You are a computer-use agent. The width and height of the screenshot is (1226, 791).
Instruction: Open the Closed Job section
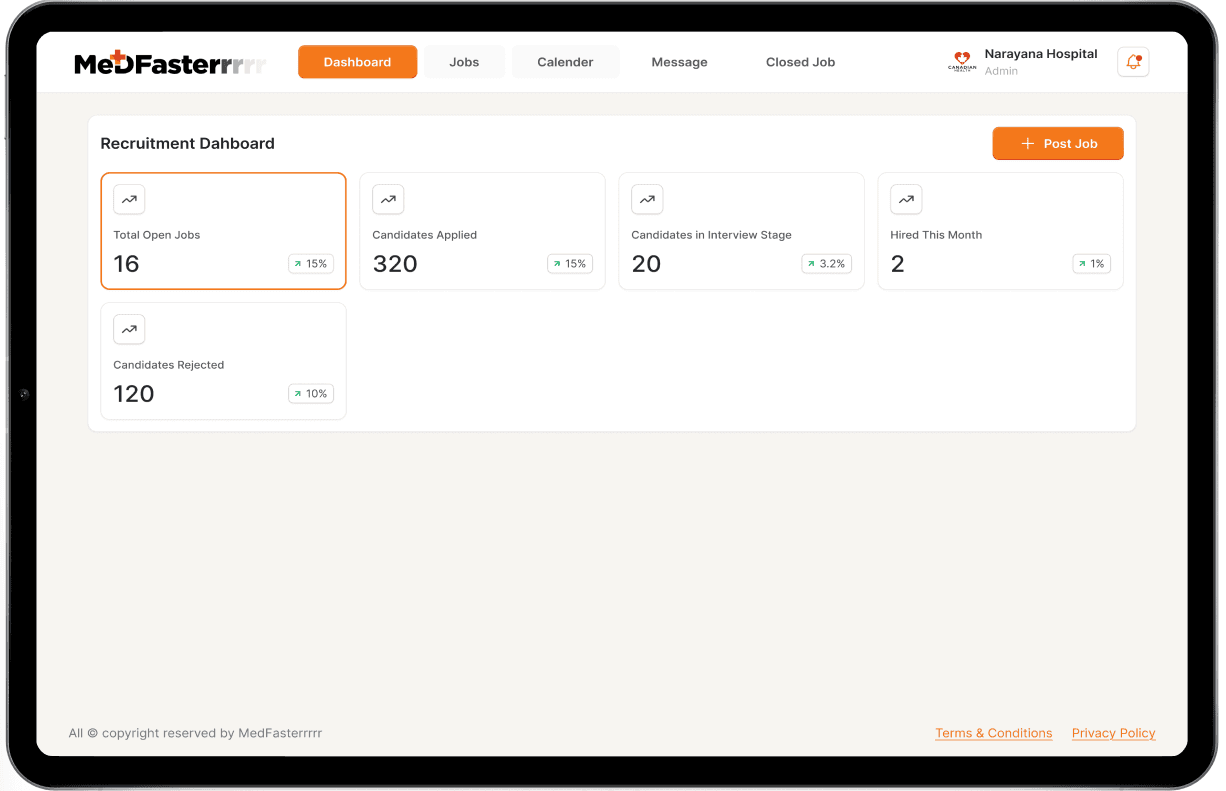tap(800, 61)
